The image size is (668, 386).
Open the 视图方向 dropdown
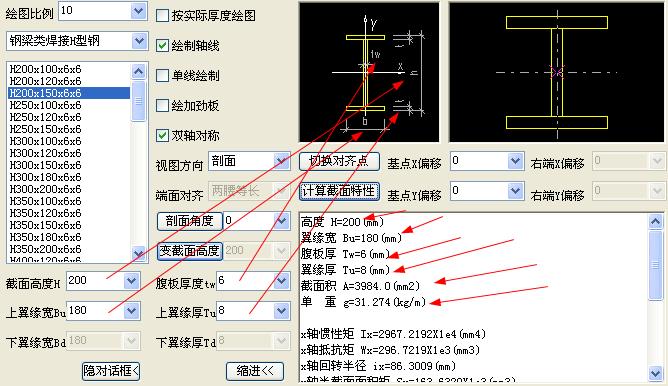click(281, 161)
